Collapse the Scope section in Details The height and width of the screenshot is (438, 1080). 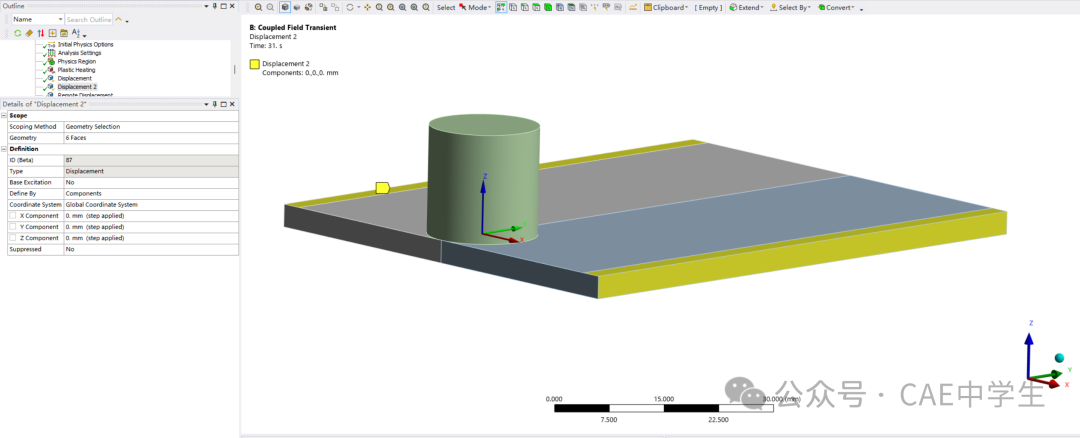(3, 116)
